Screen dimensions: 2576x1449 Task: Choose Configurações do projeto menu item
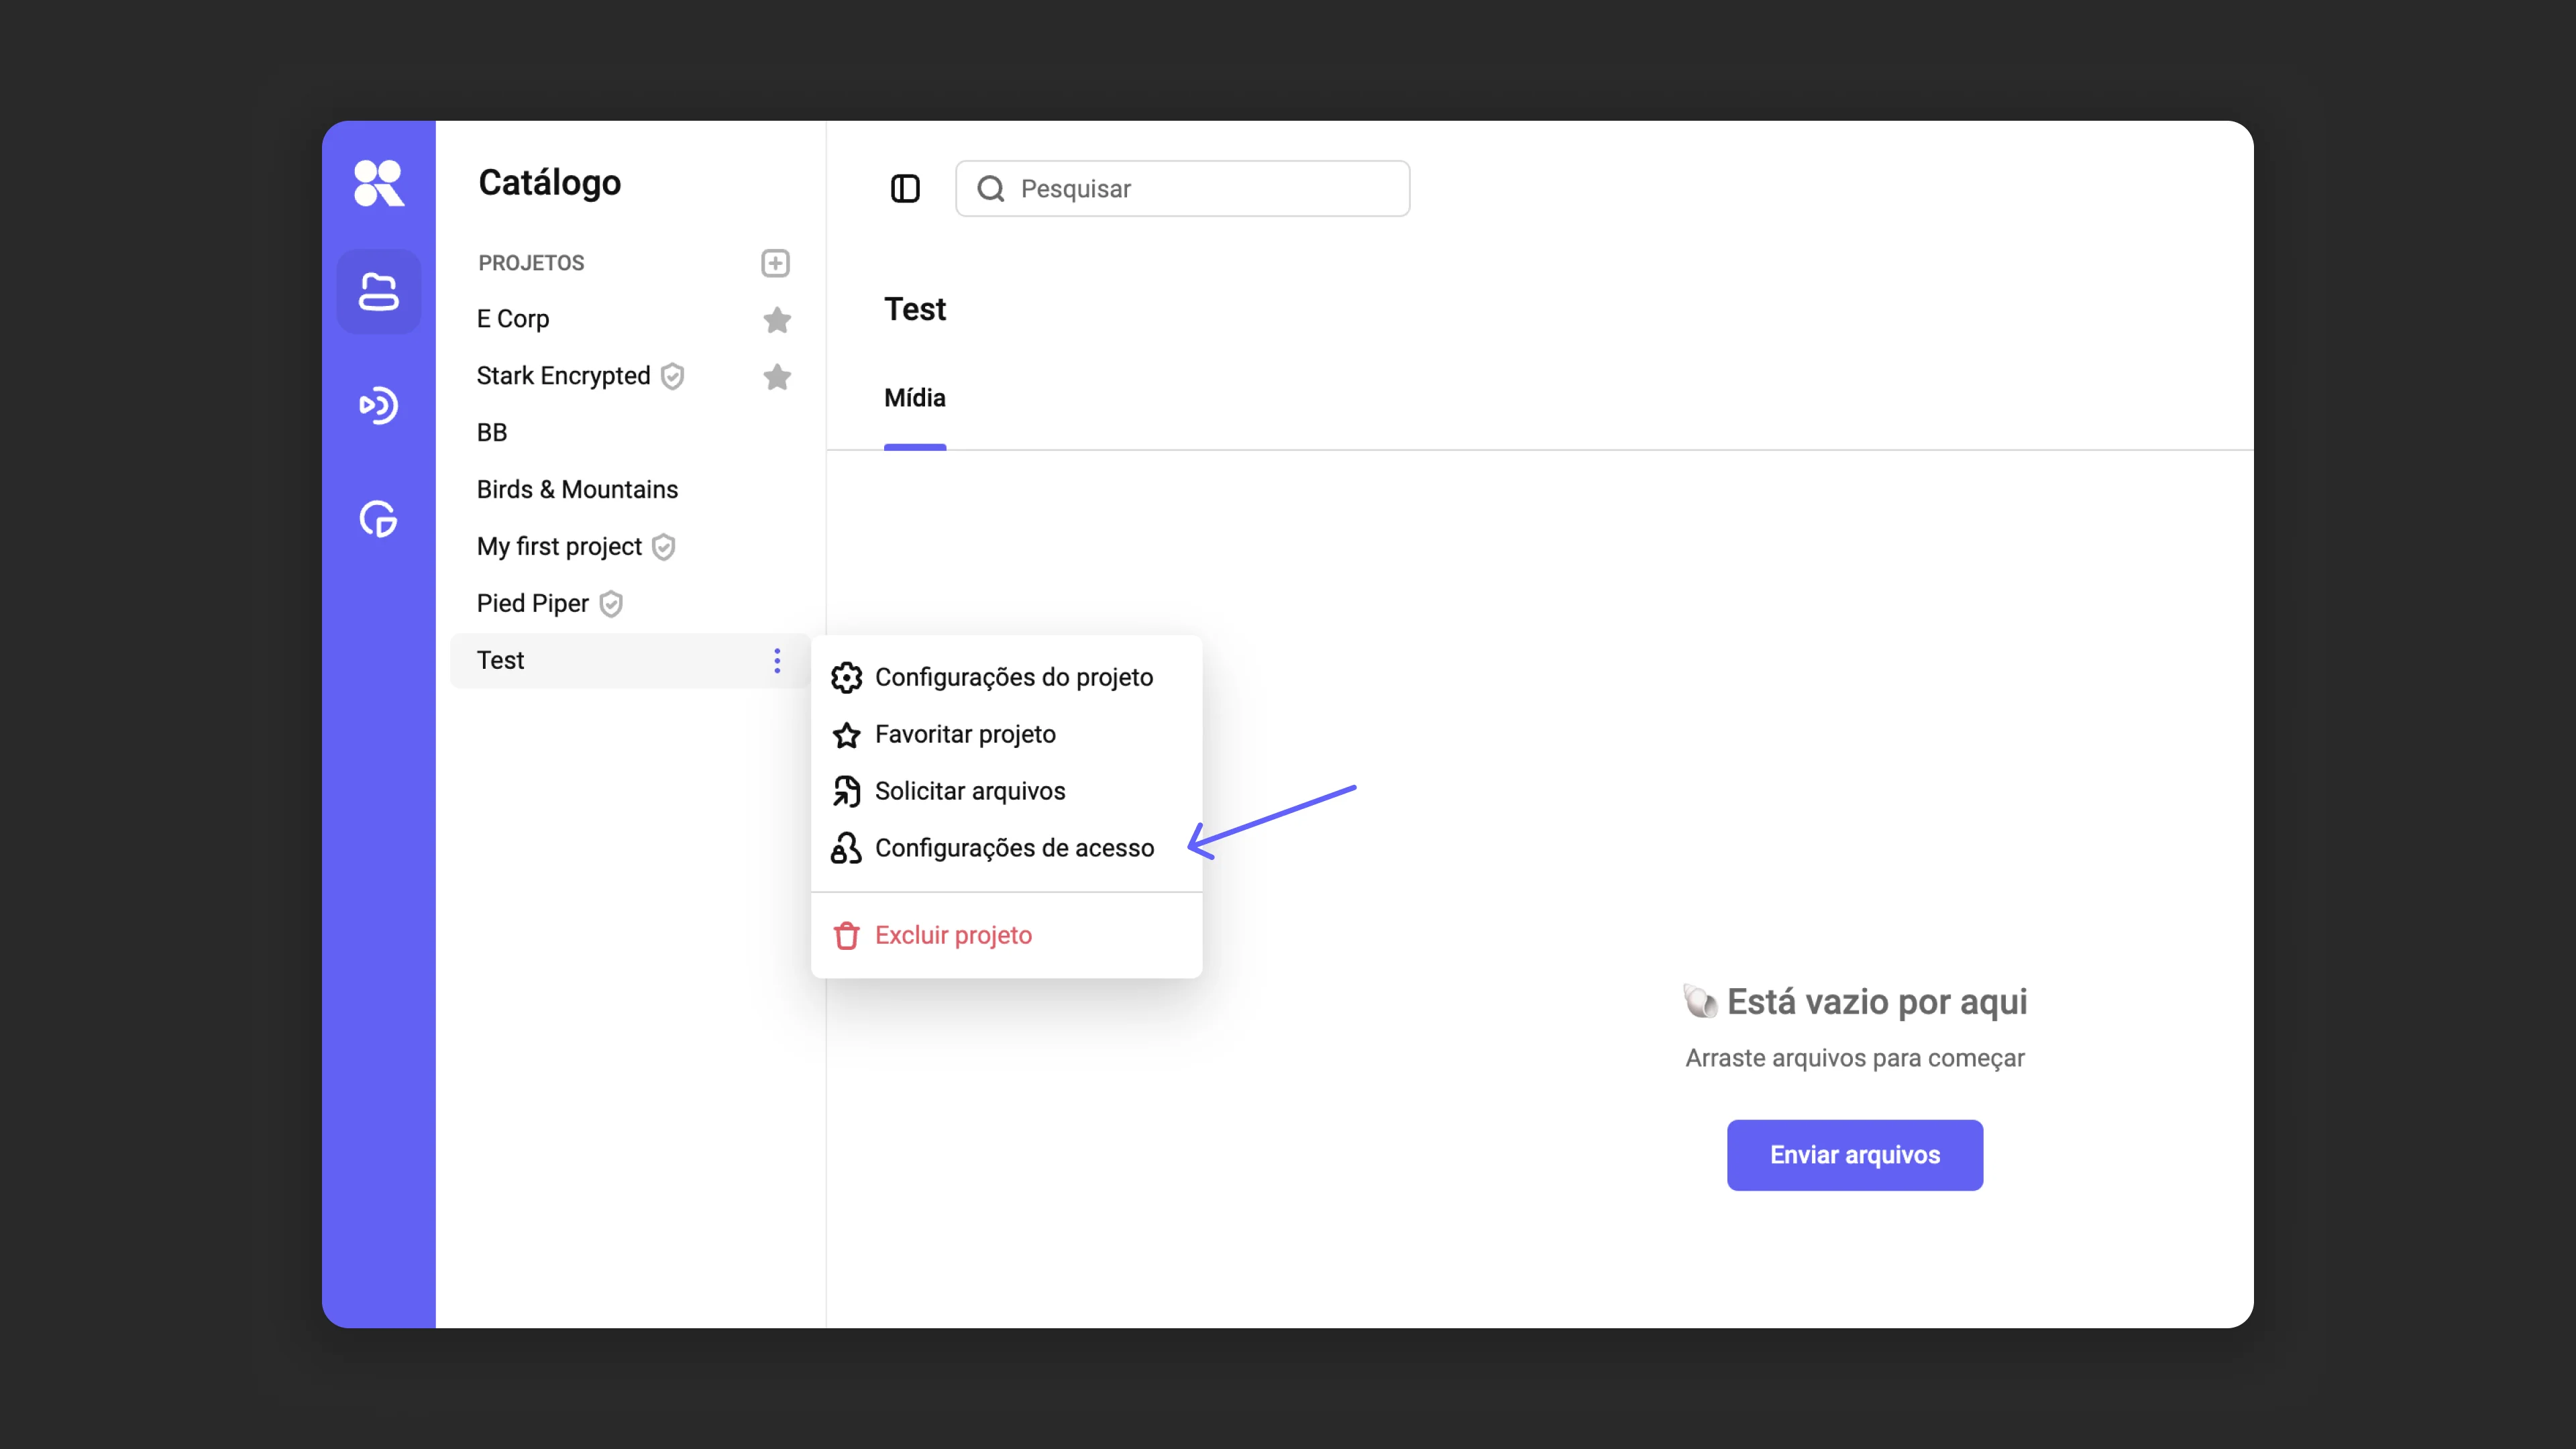1006,677
